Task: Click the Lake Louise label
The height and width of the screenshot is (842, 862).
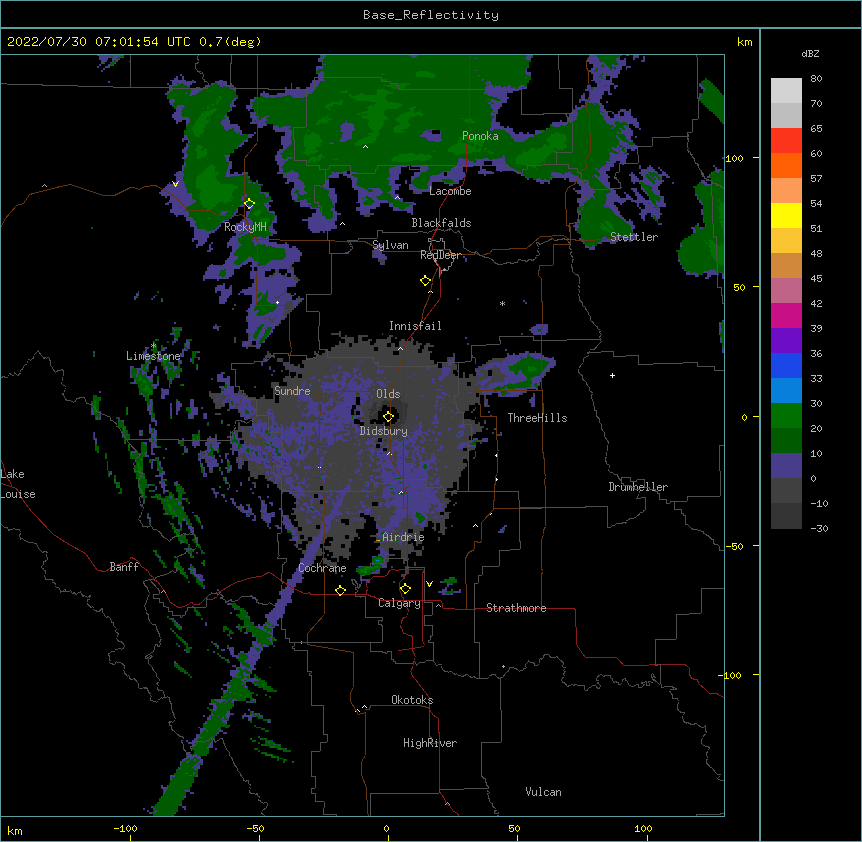Action: (18, 484)
